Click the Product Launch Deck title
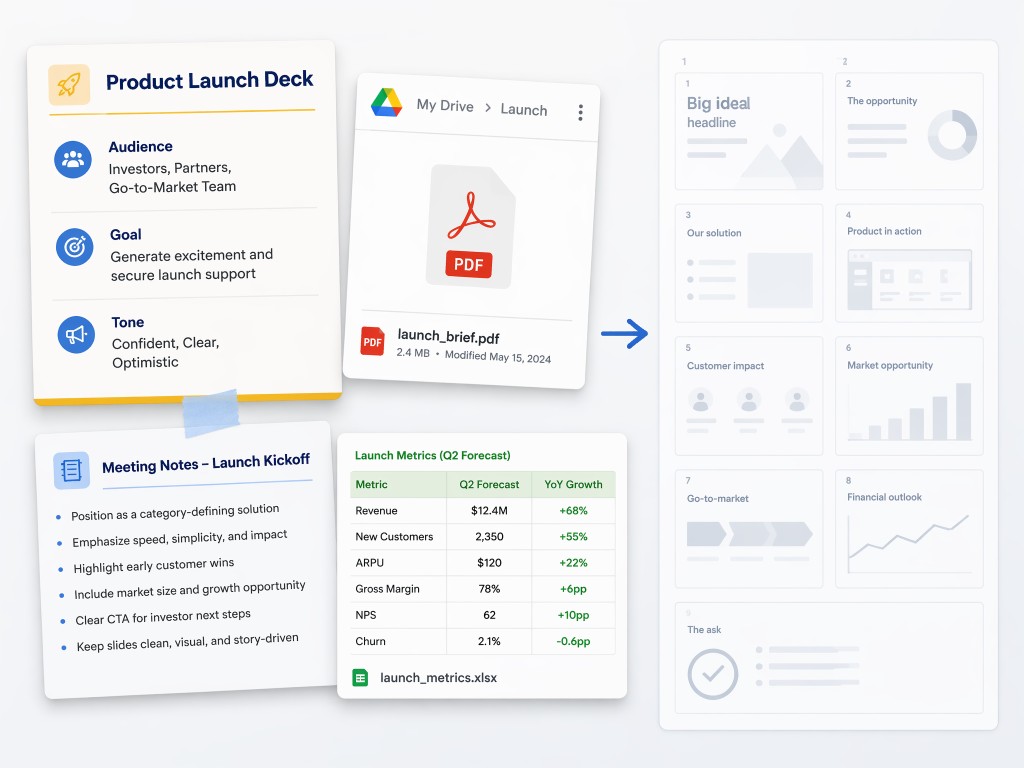The height and width of the screenshot is (768, 1024). click(x=210, y=80)
